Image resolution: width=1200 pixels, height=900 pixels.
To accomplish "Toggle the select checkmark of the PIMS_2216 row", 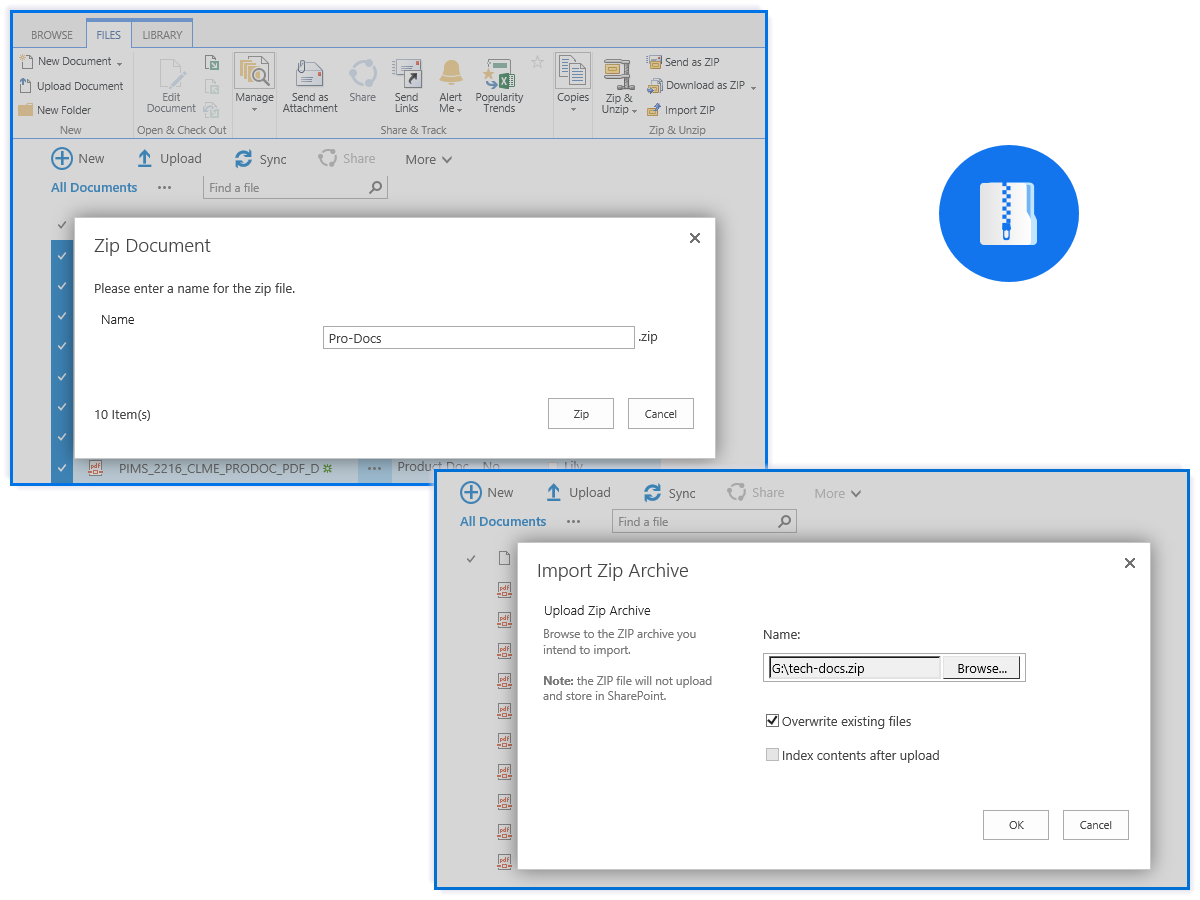I will (x=62, y=467).
